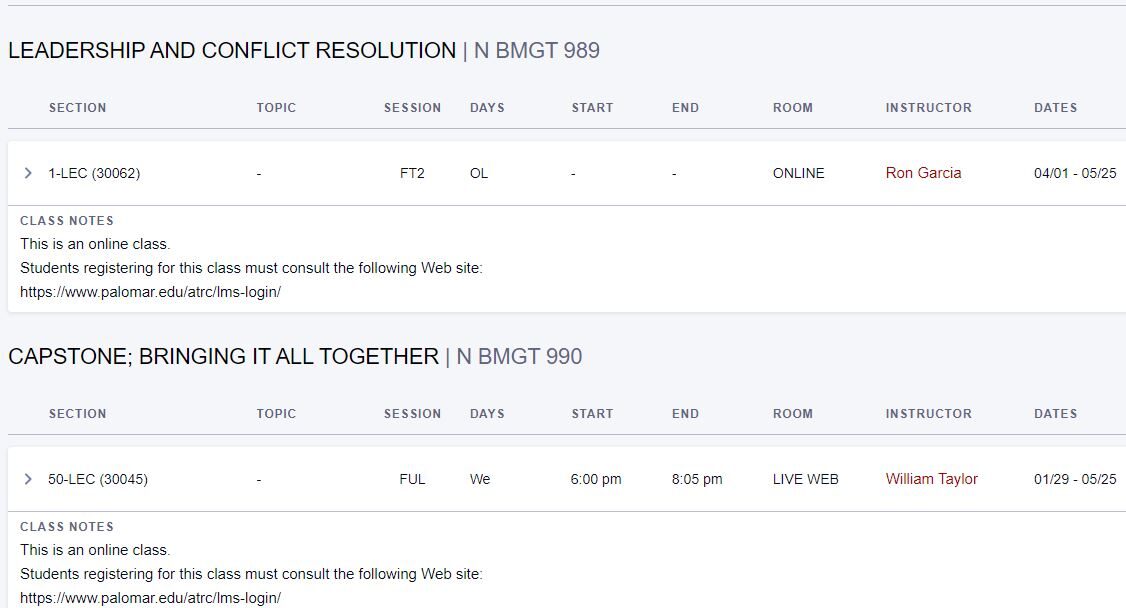Click the ONLINE room cell
1126x608 pixels.
tap(798, 173)
